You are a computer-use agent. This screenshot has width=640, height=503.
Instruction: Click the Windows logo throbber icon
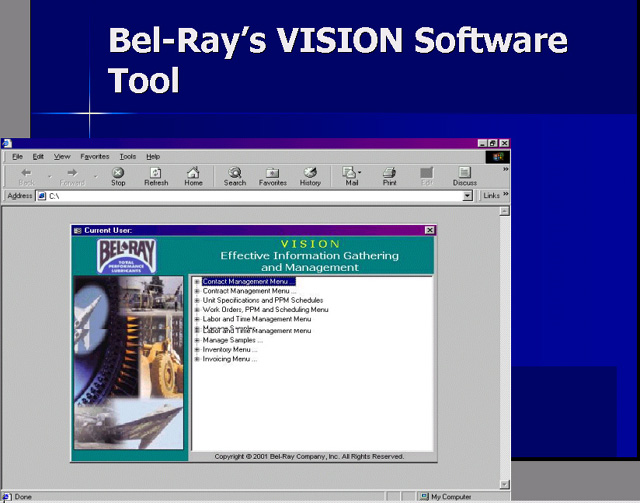(498, 157)
